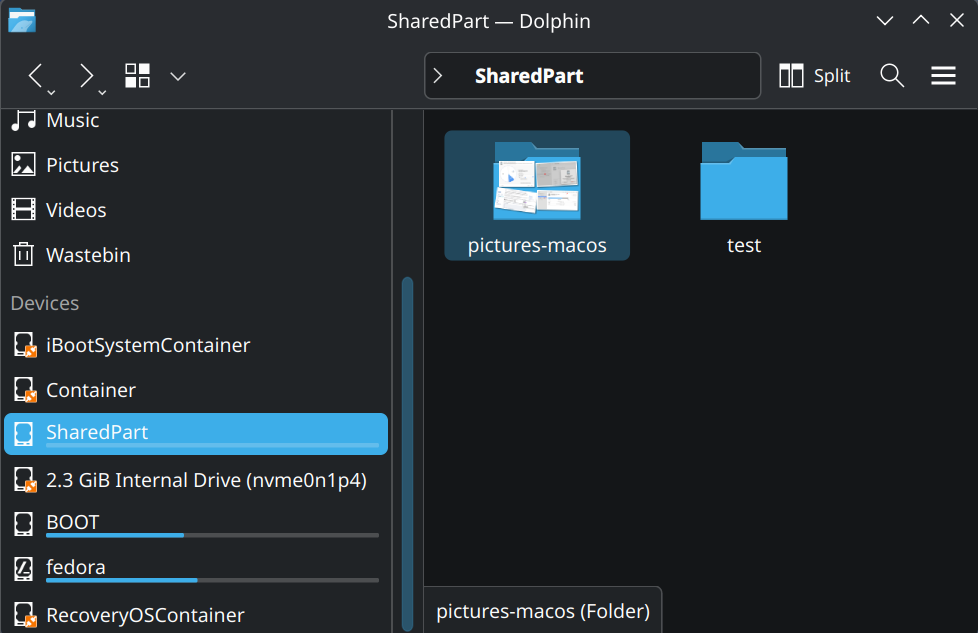
Task: Click the BOOT capacity bar
Action: pos(213,535)
